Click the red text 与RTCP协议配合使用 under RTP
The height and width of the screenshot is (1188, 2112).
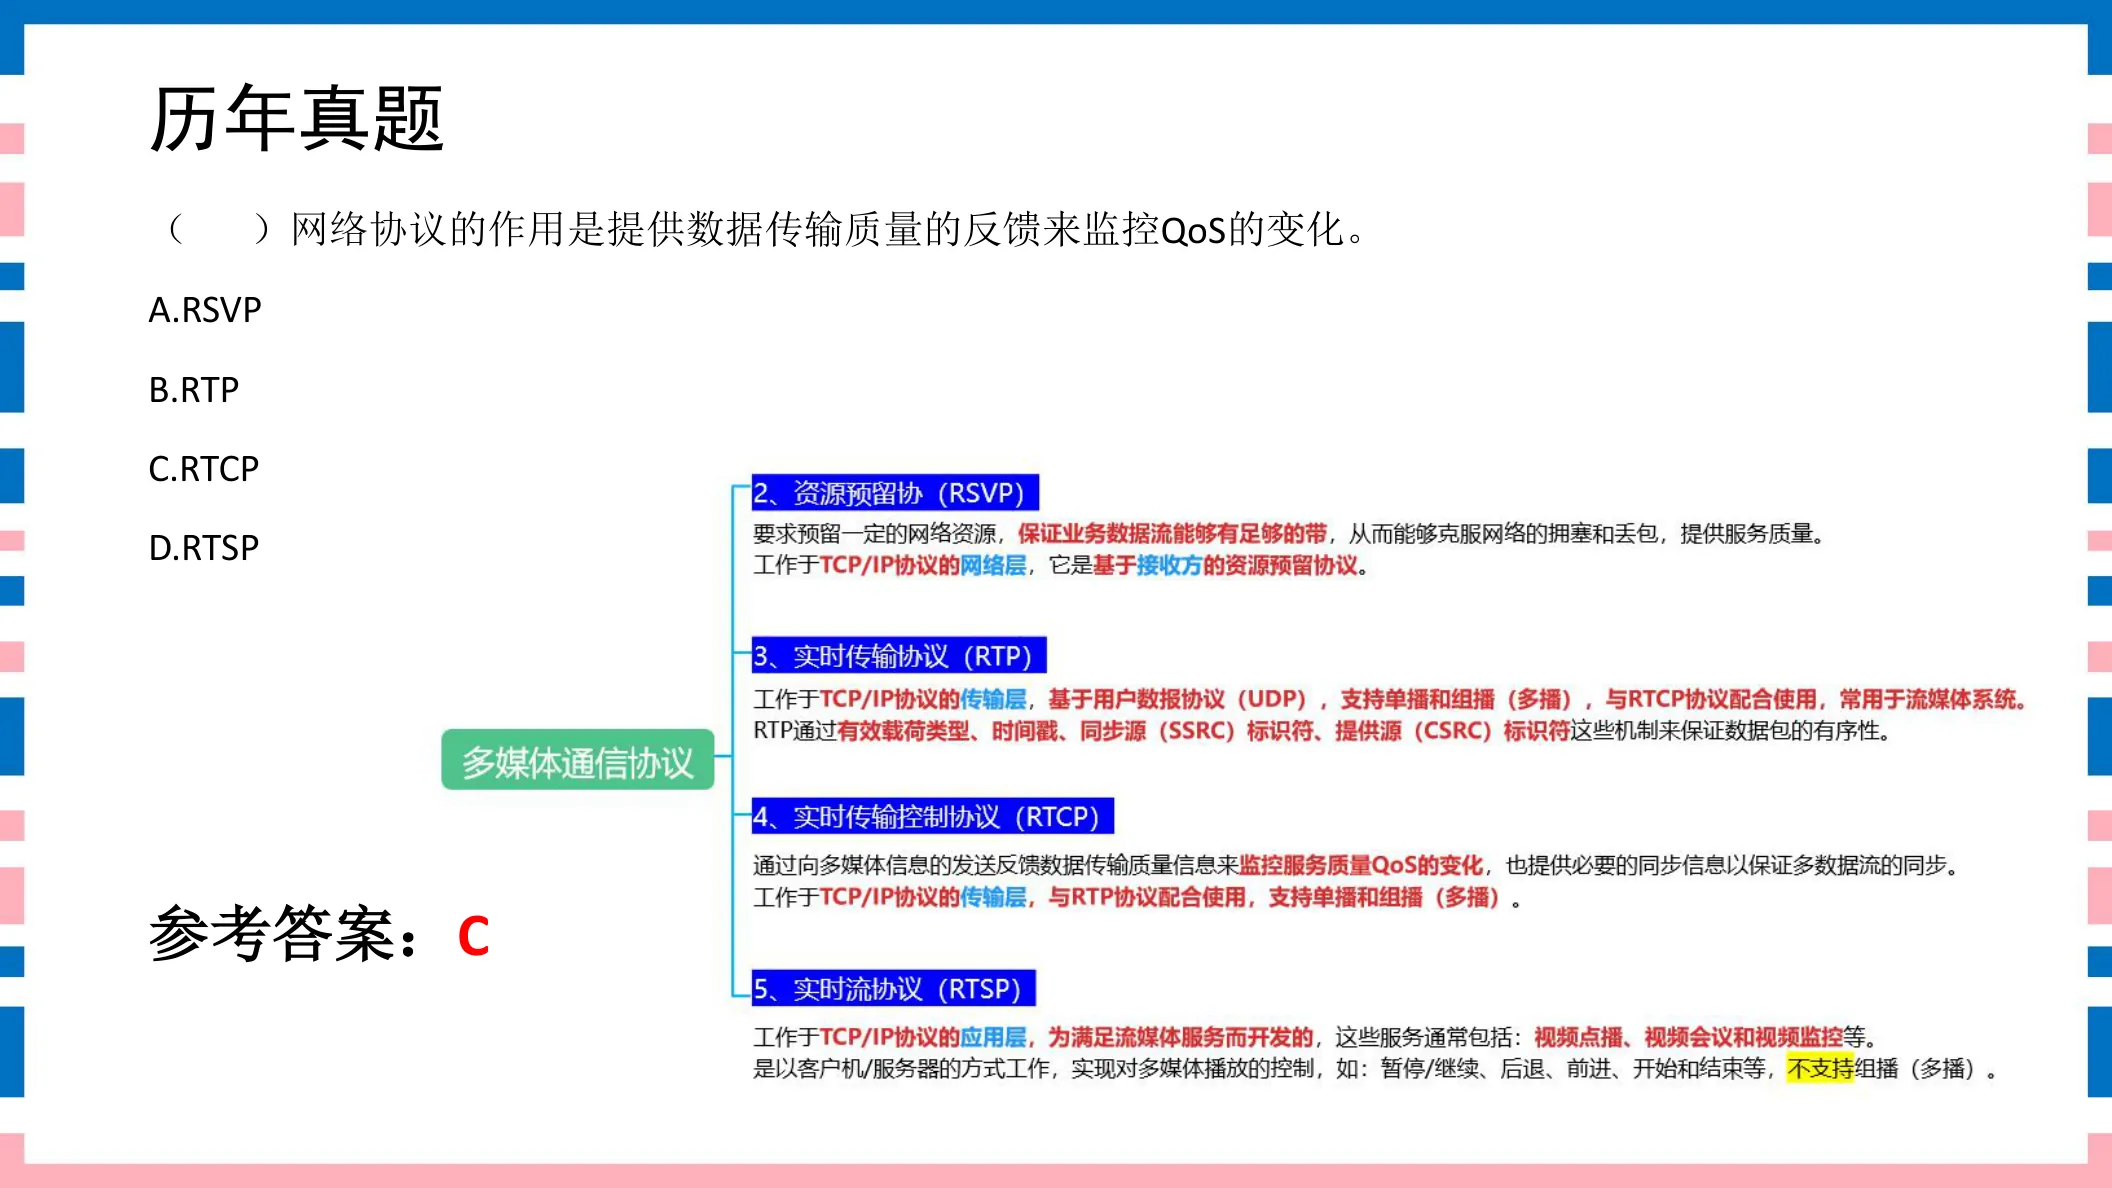click(x=1711, y=699)
